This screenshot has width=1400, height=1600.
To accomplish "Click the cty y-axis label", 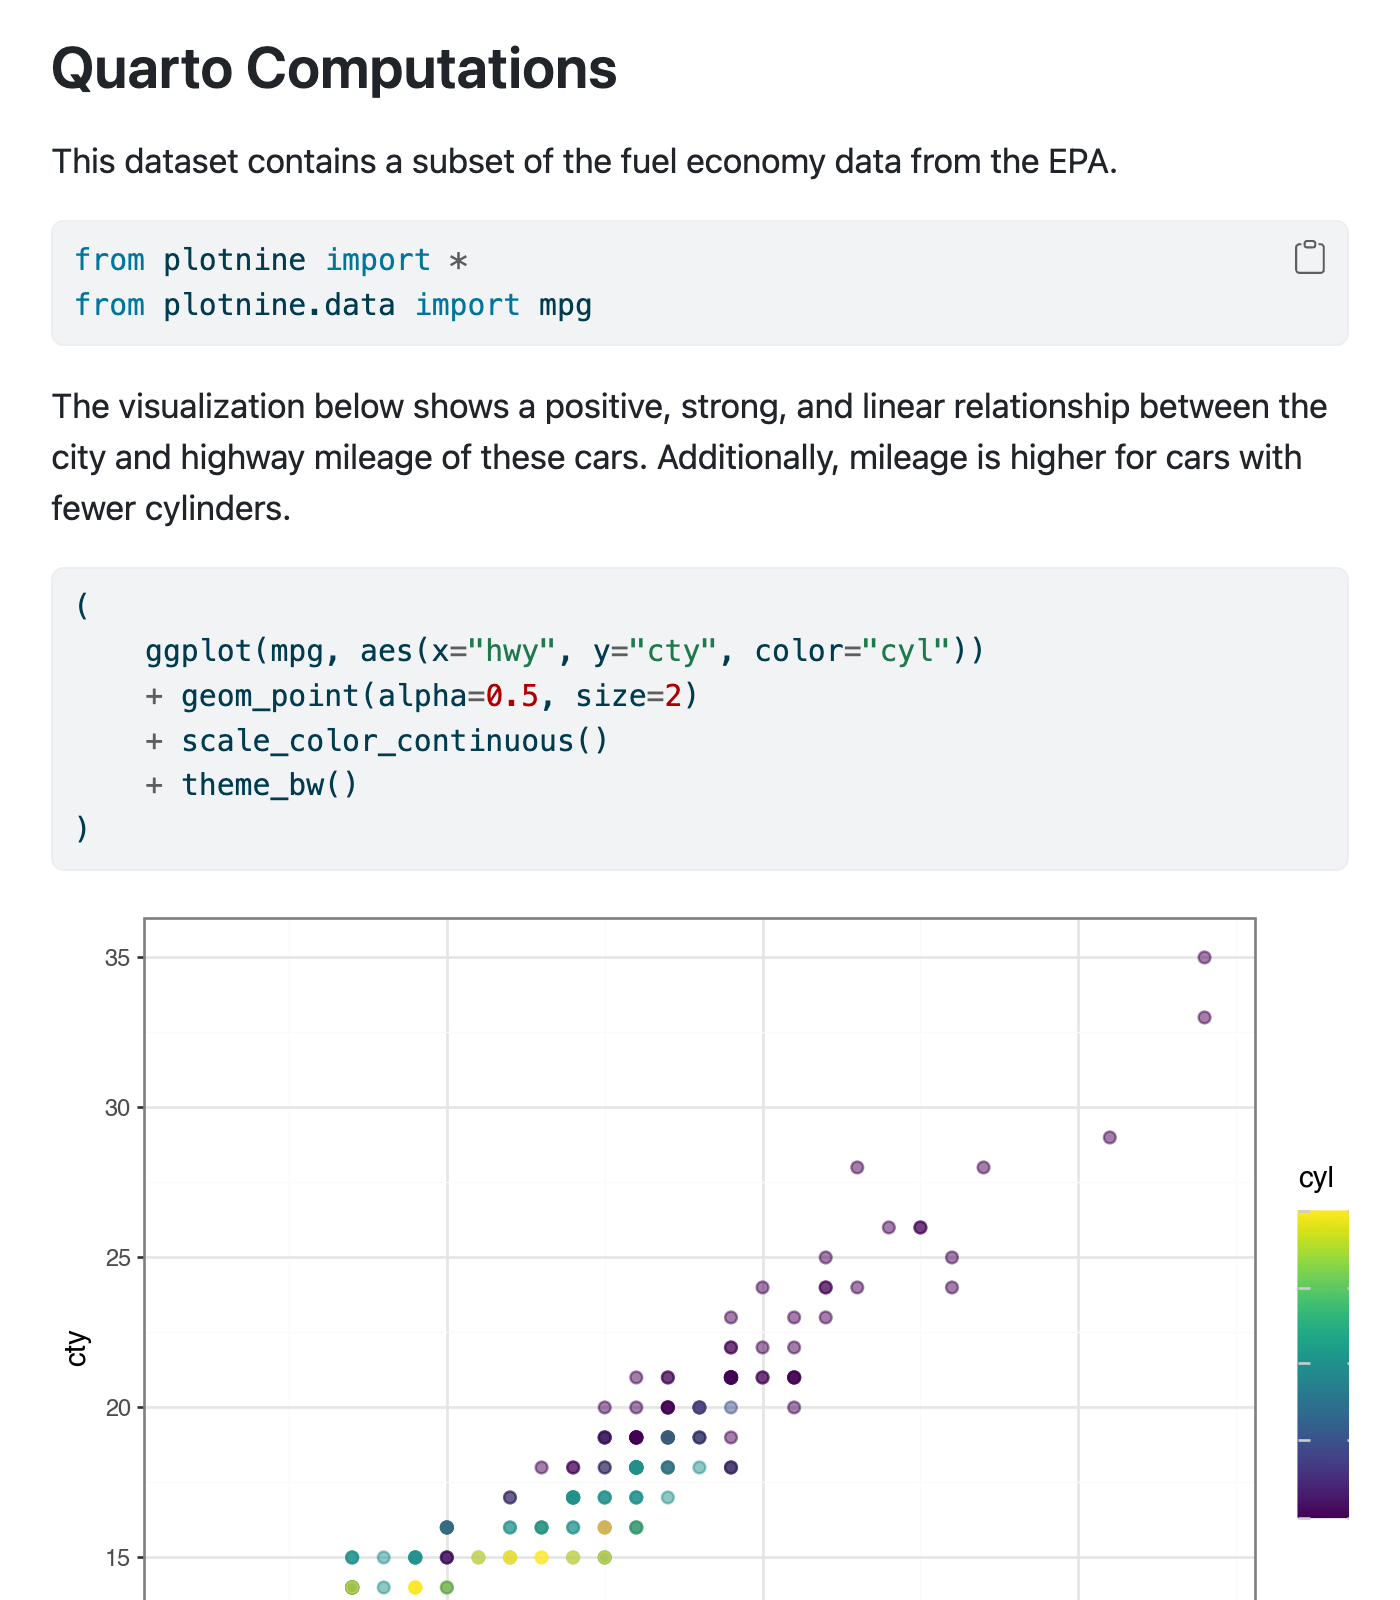I will tap(76, 1348).
